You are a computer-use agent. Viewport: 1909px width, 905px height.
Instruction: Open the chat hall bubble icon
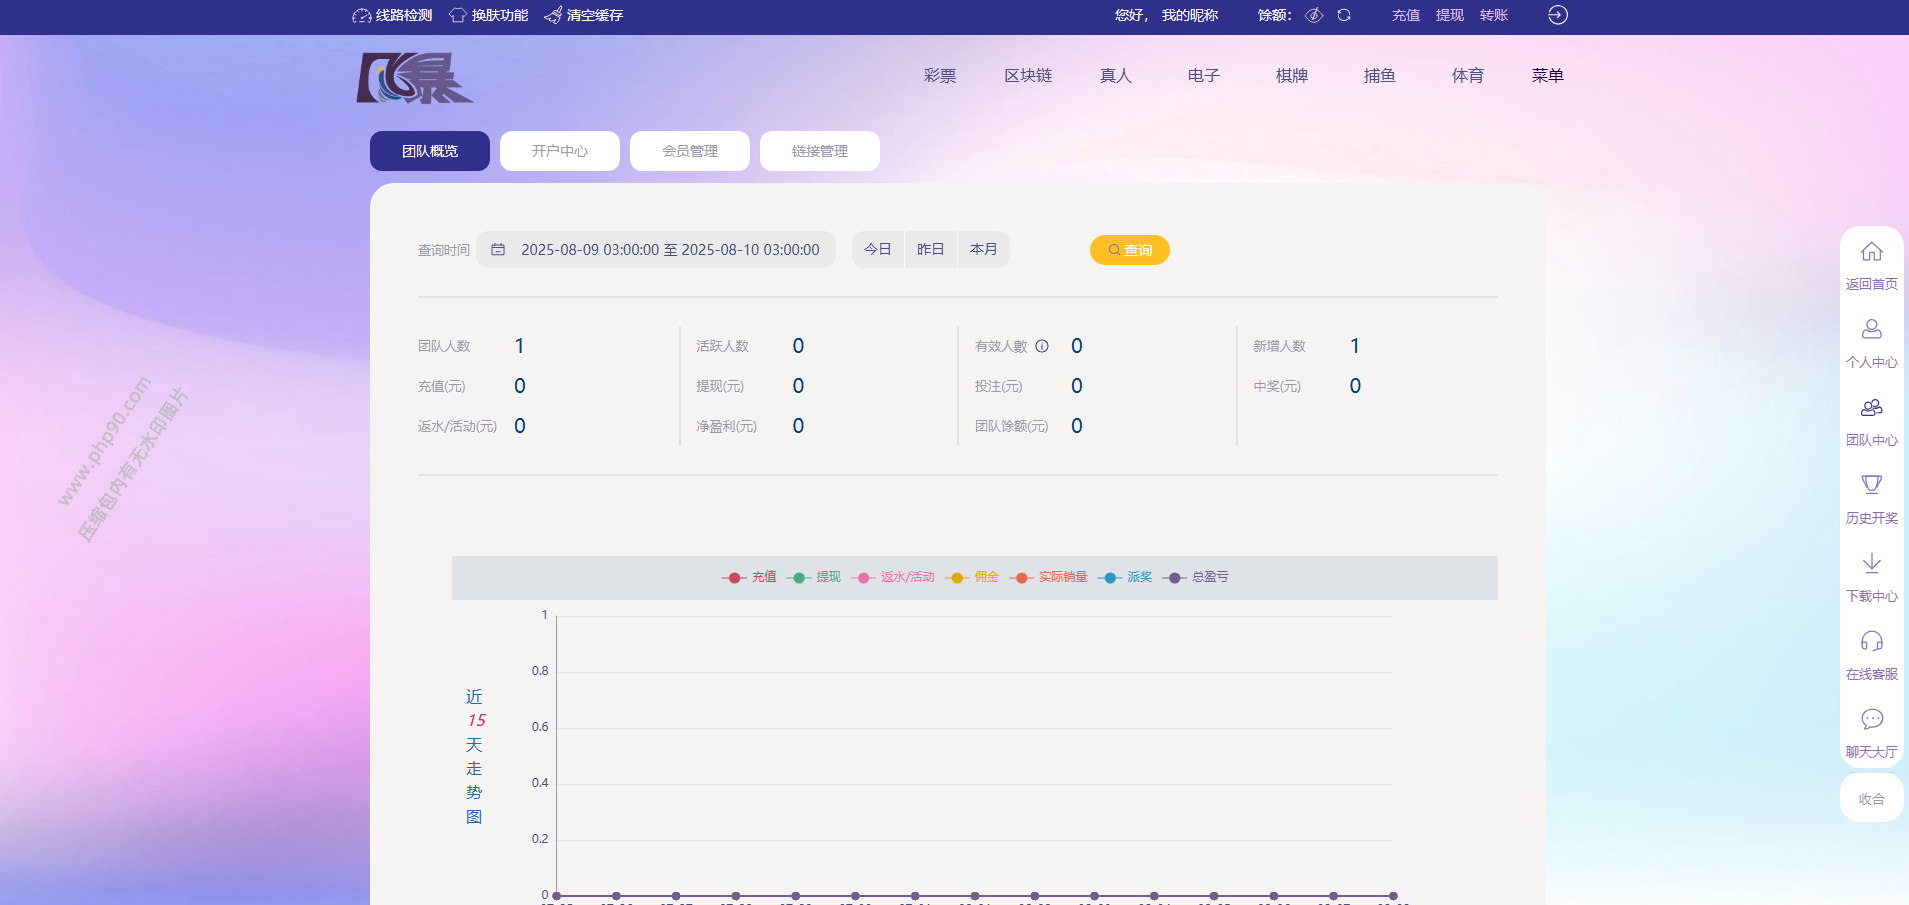[x=1871, y=719]
